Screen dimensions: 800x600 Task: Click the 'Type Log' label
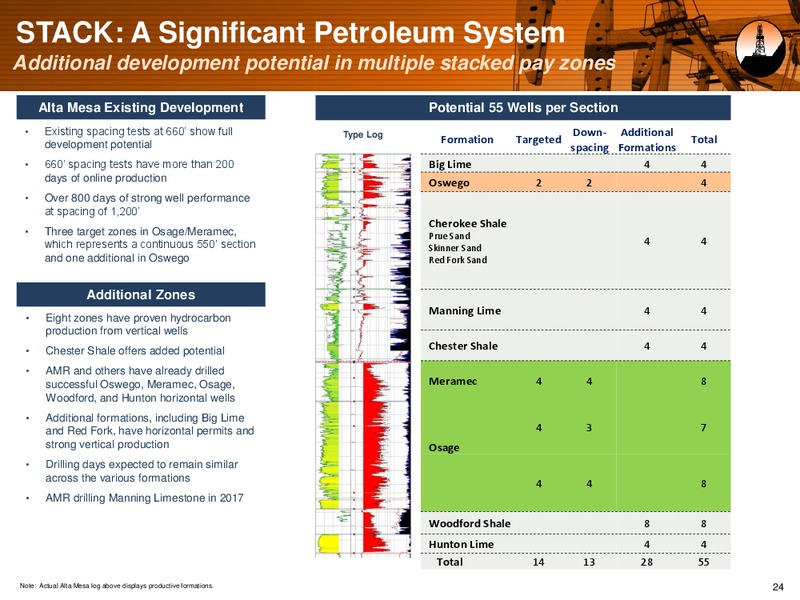[363, 135]
